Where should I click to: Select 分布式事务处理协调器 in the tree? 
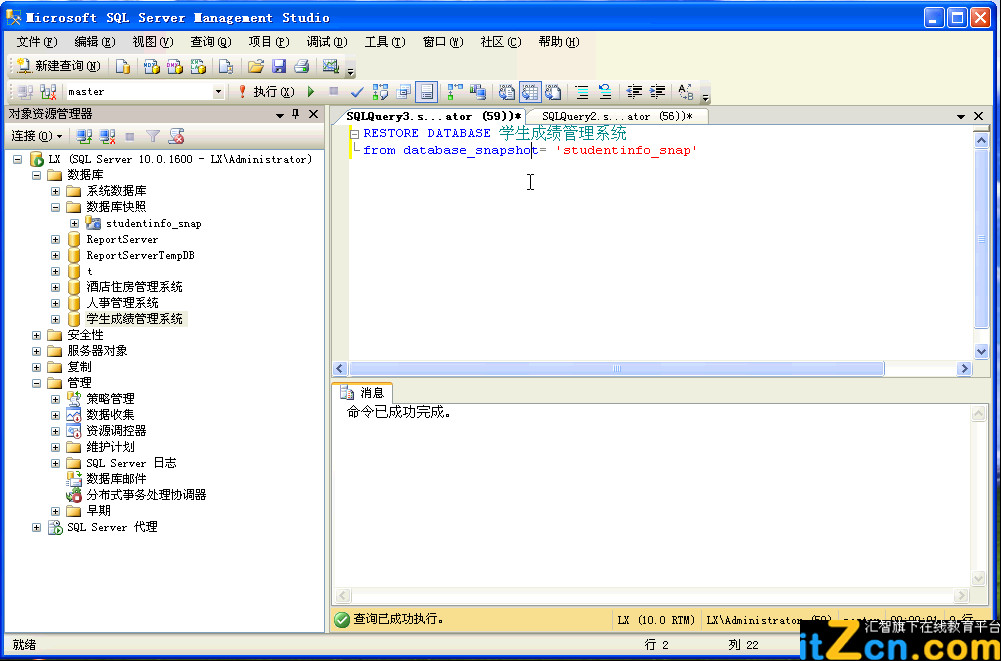[x=146, y=495]
